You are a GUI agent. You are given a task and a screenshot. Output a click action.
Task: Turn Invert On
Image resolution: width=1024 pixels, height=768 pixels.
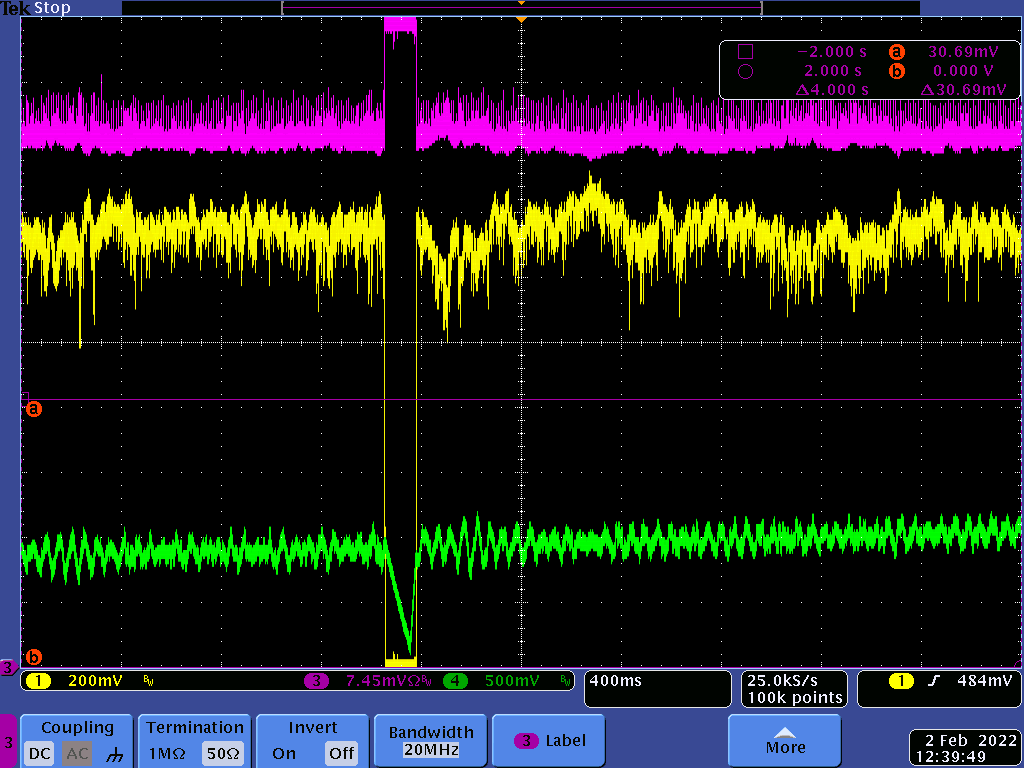point(284,753)
